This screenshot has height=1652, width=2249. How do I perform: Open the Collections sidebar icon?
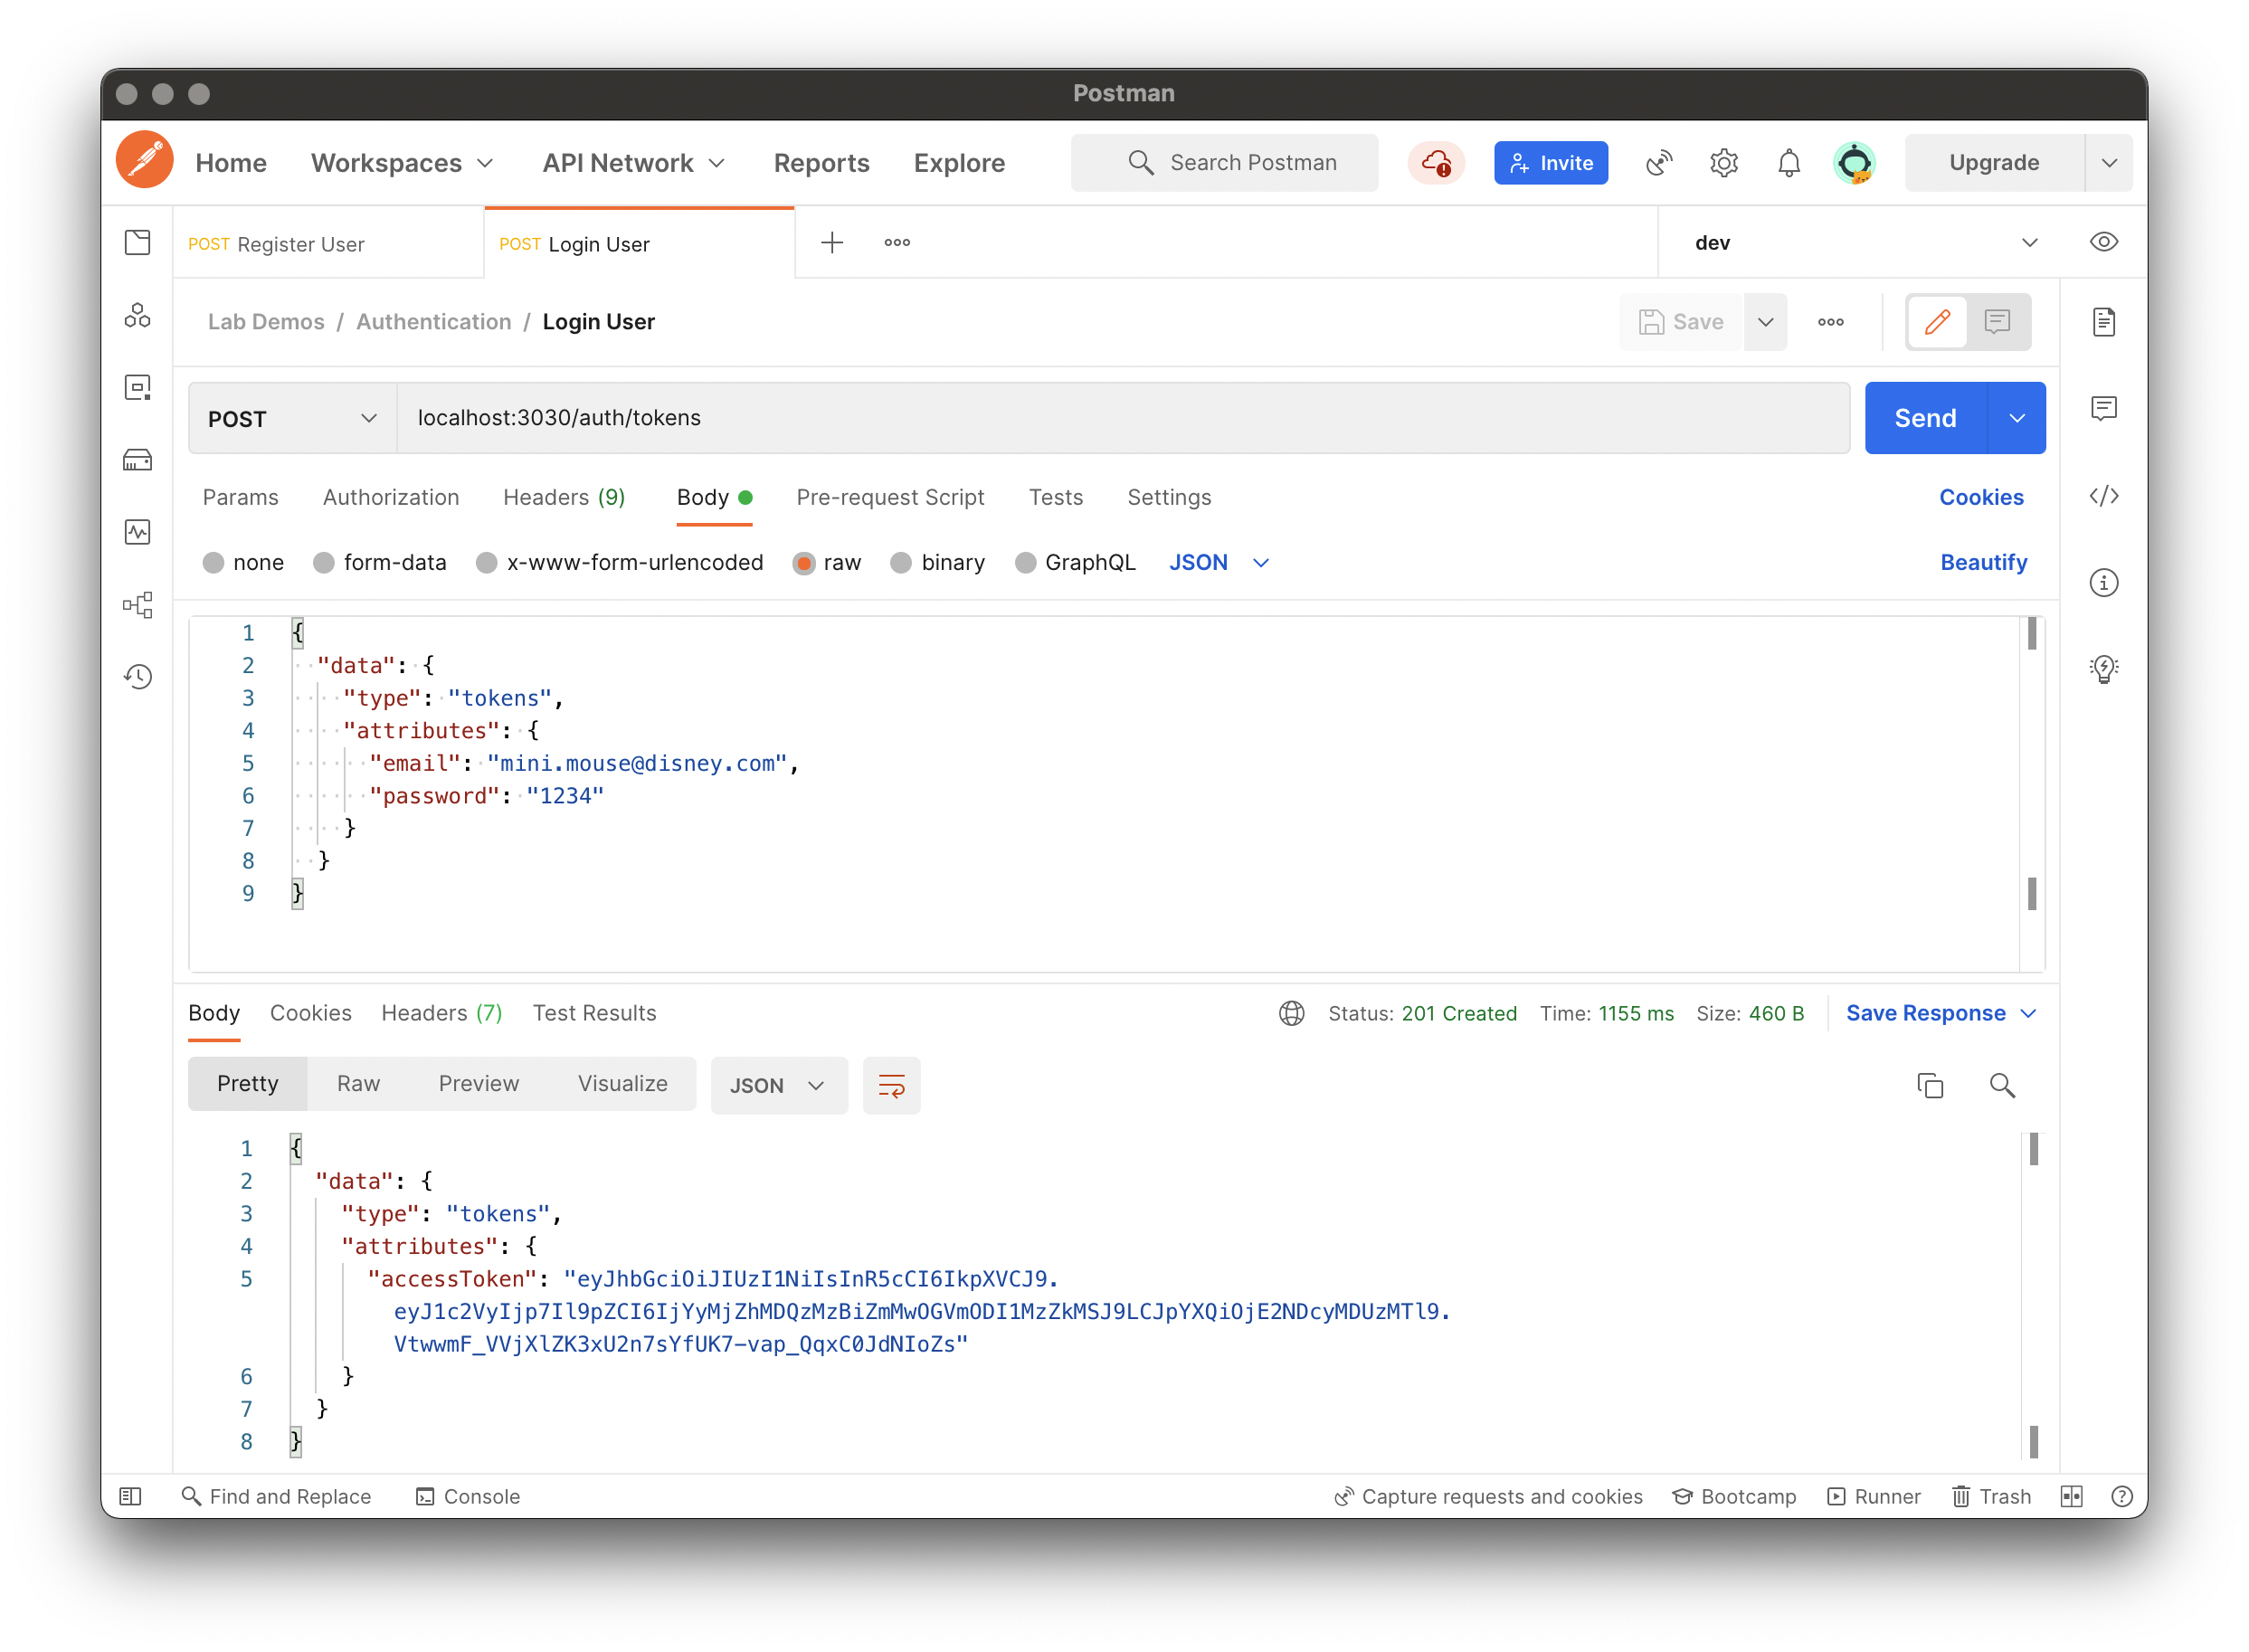pyautogui.click(x=138, y=243)
